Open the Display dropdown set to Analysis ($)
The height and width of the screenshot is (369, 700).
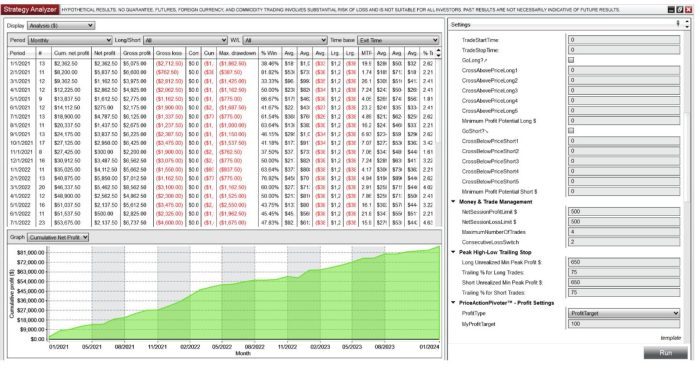pos(61,25)
